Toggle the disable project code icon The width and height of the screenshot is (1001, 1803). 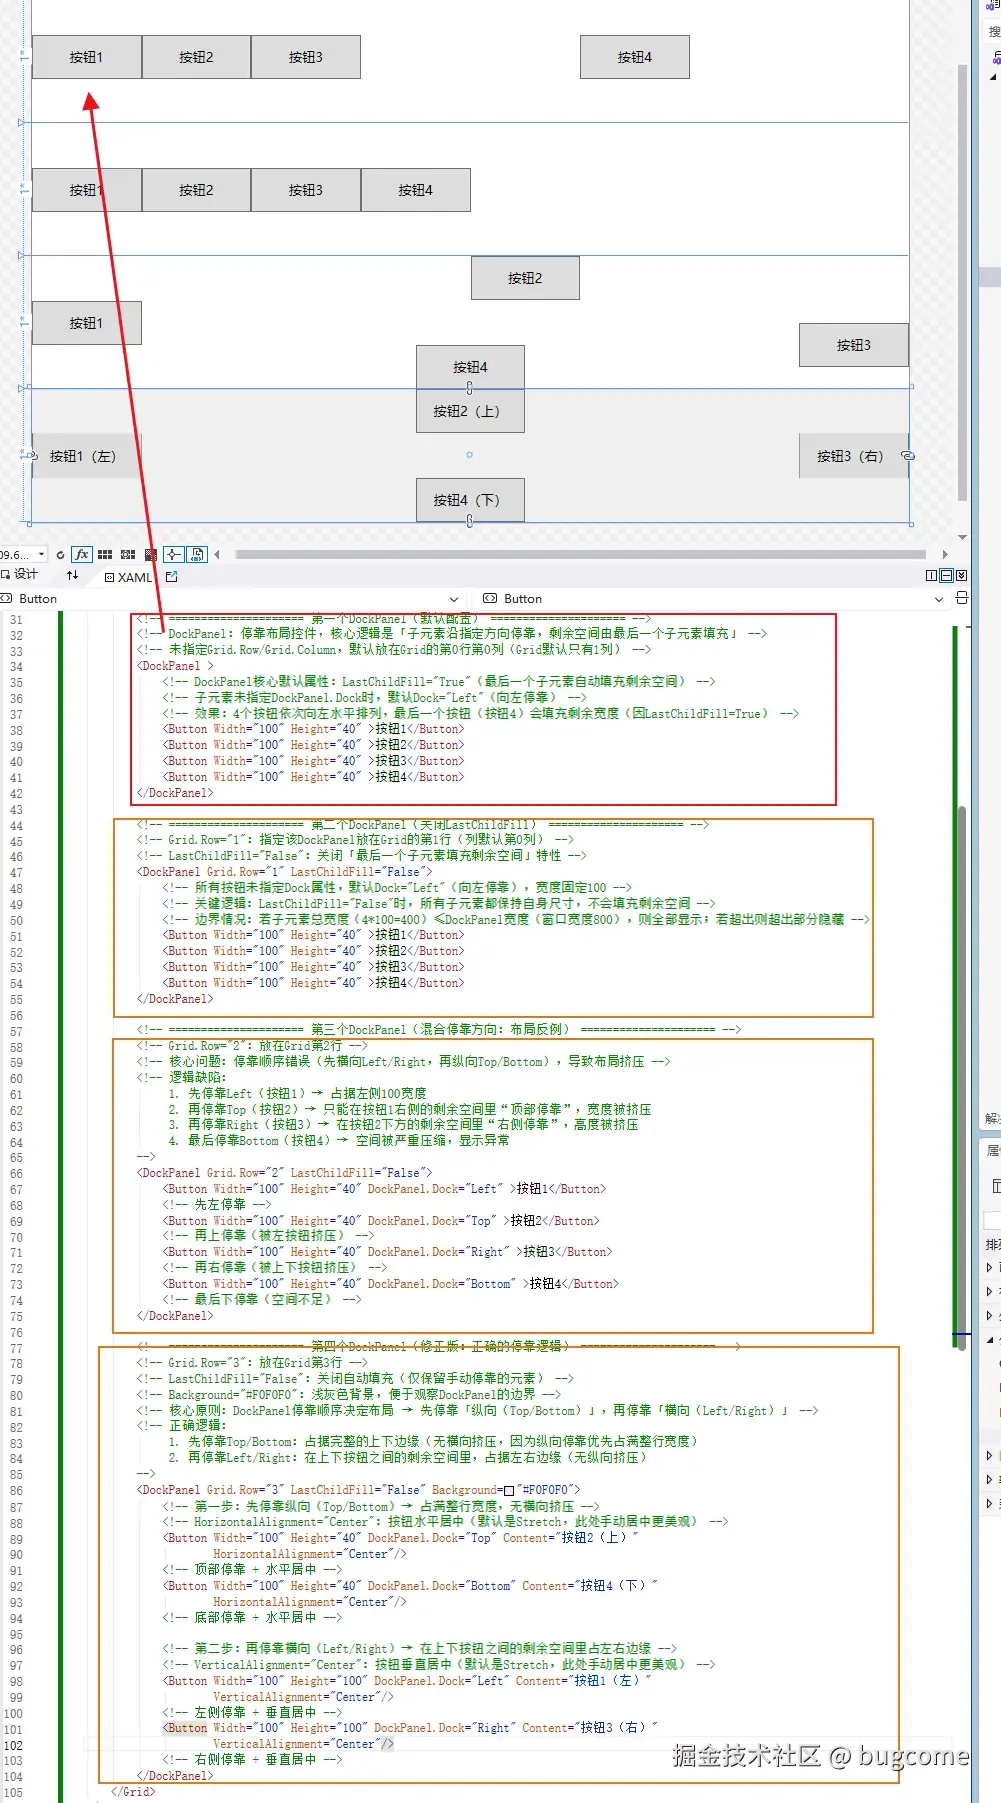point(197,554)
